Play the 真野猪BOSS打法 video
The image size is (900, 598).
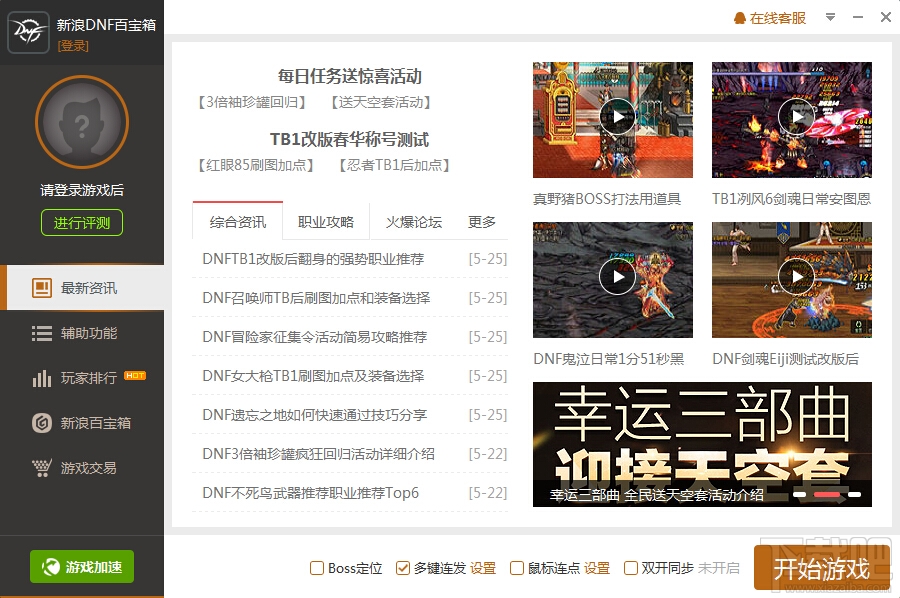pyautogui.click(x=617, y=117)
